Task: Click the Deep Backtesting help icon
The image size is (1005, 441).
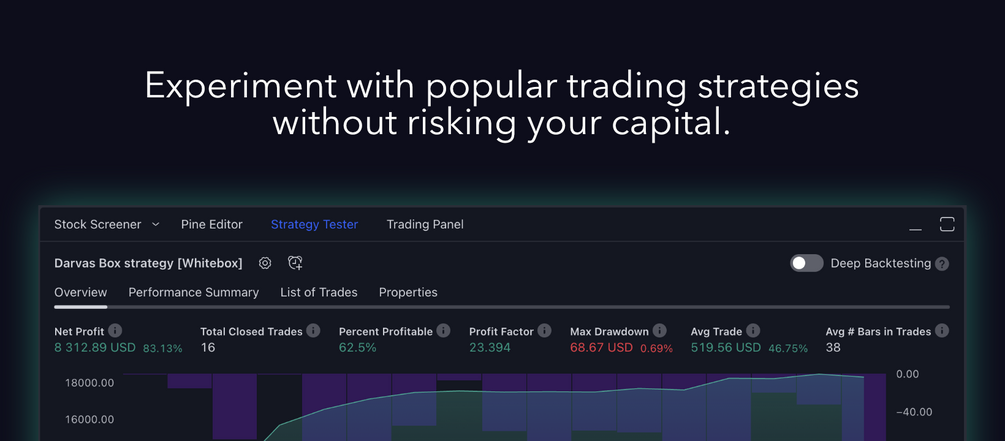Action: 942,264
